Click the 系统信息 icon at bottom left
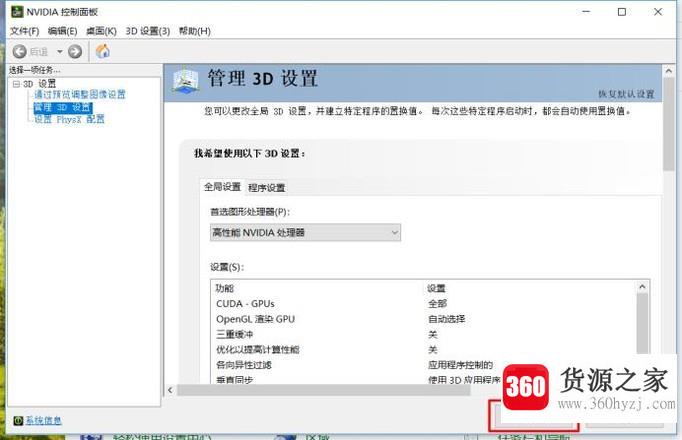The image size is (682, 440). pos(18,420)
